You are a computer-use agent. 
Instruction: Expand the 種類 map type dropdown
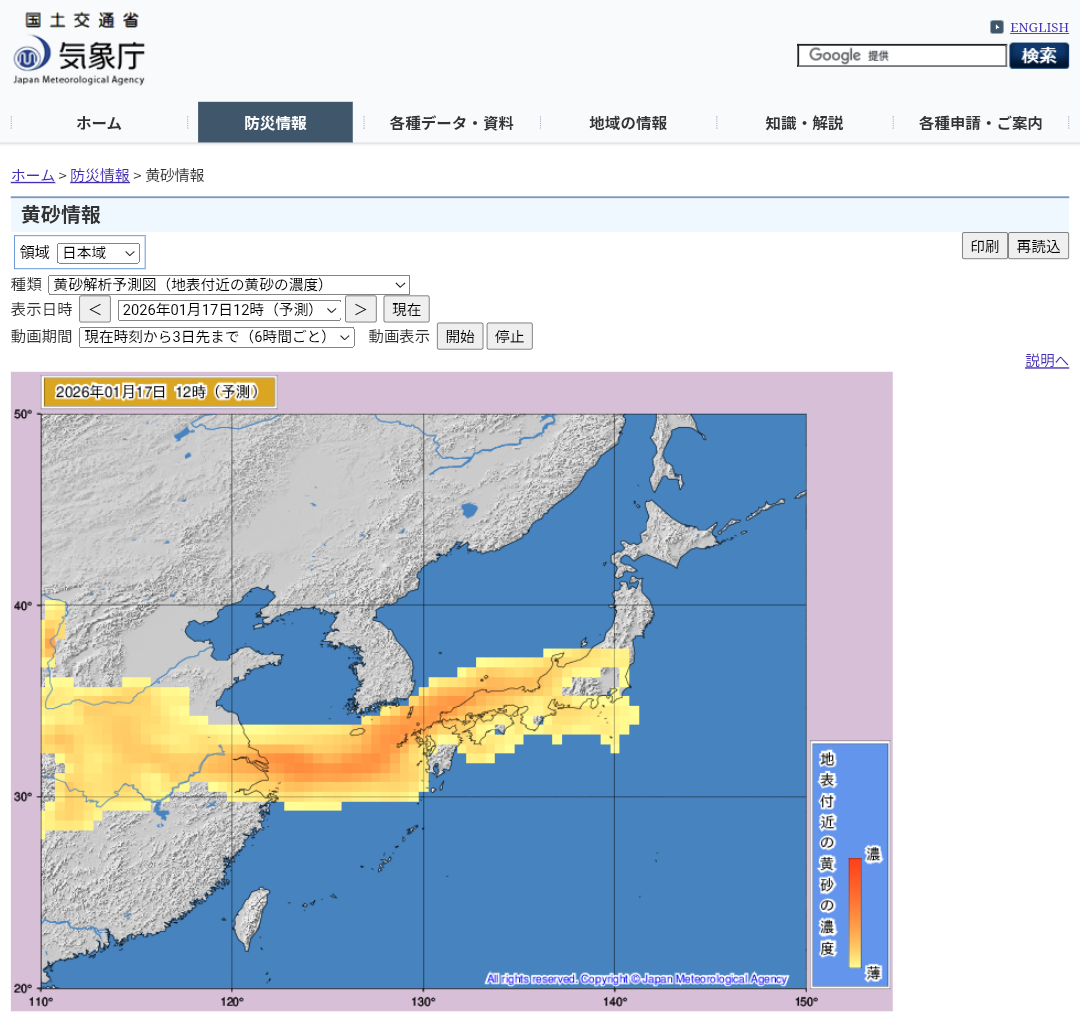coord(229,285)
